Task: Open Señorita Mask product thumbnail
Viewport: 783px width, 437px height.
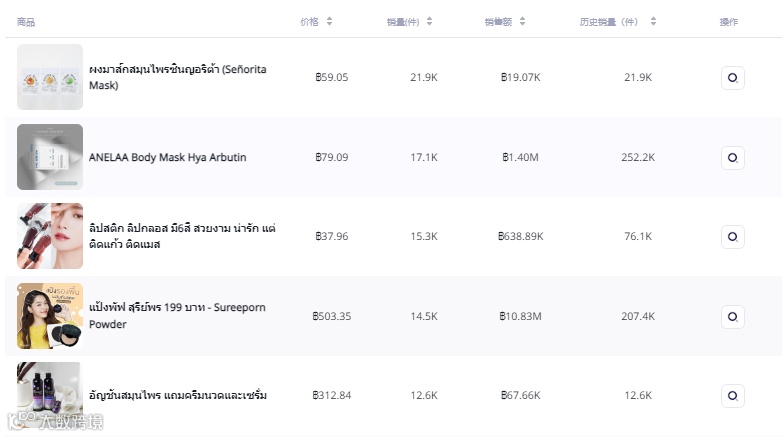Action: click(50, 77)
